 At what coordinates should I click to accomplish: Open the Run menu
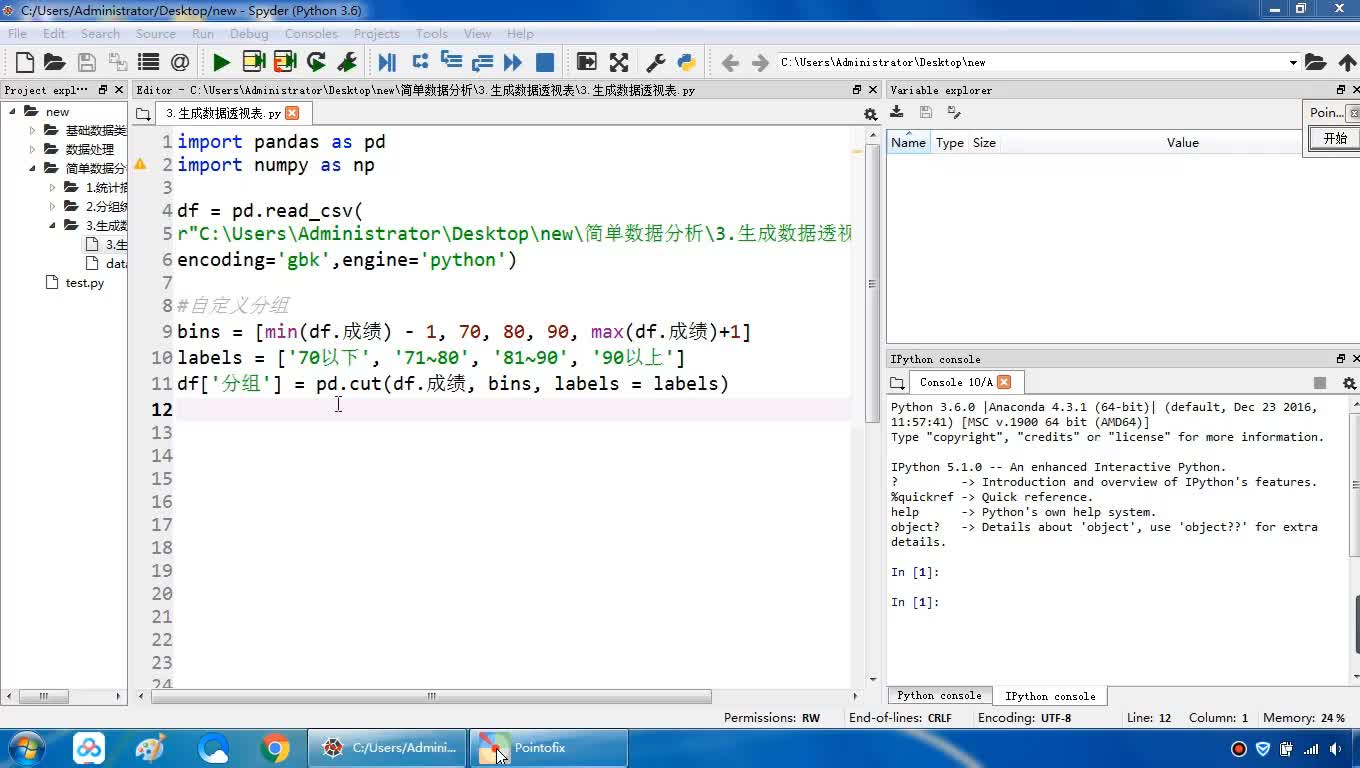203,33
